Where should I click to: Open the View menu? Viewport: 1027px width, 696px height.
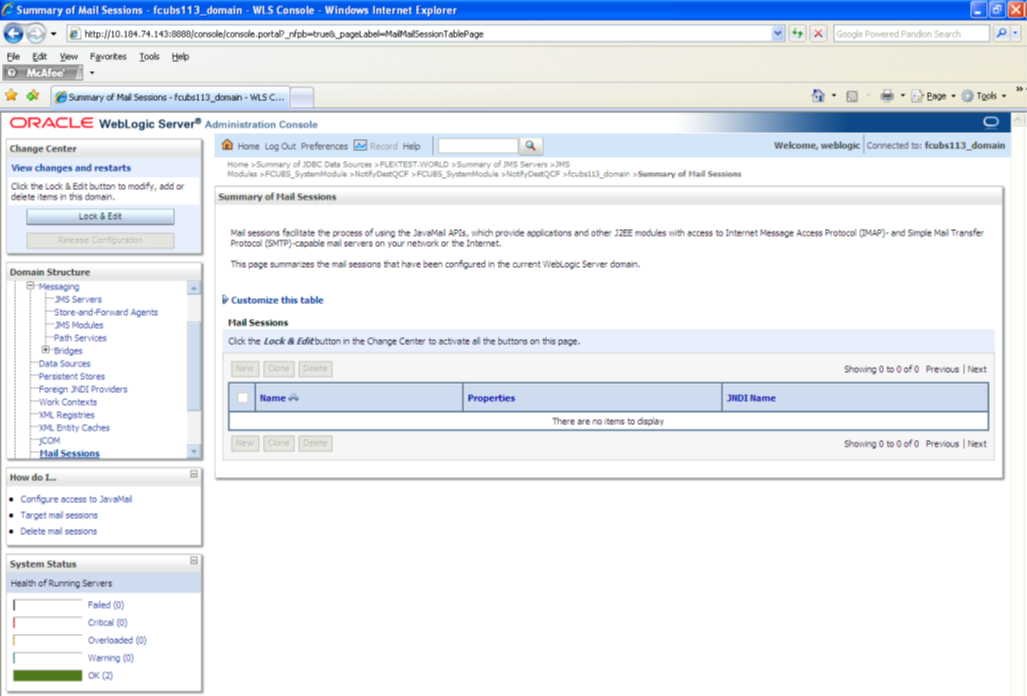coord(68,56)
